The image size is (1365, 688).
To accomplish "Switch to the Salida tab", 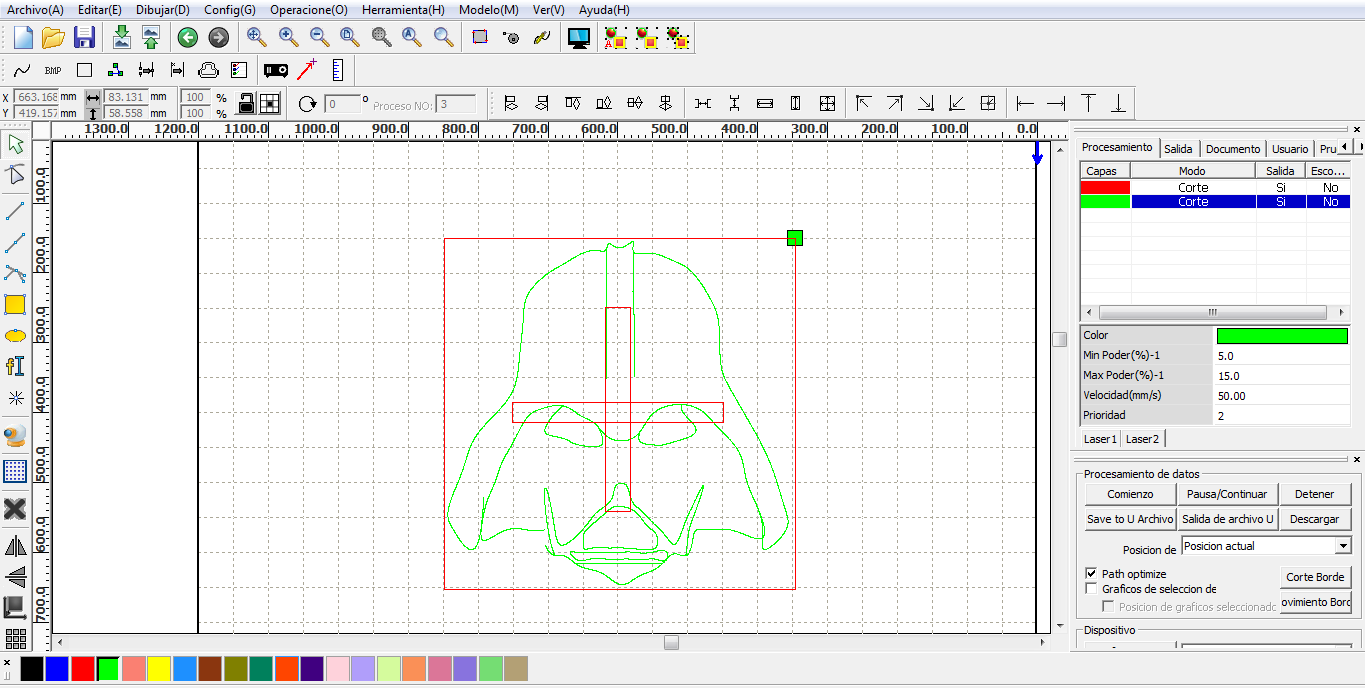I will [1178, 148].
